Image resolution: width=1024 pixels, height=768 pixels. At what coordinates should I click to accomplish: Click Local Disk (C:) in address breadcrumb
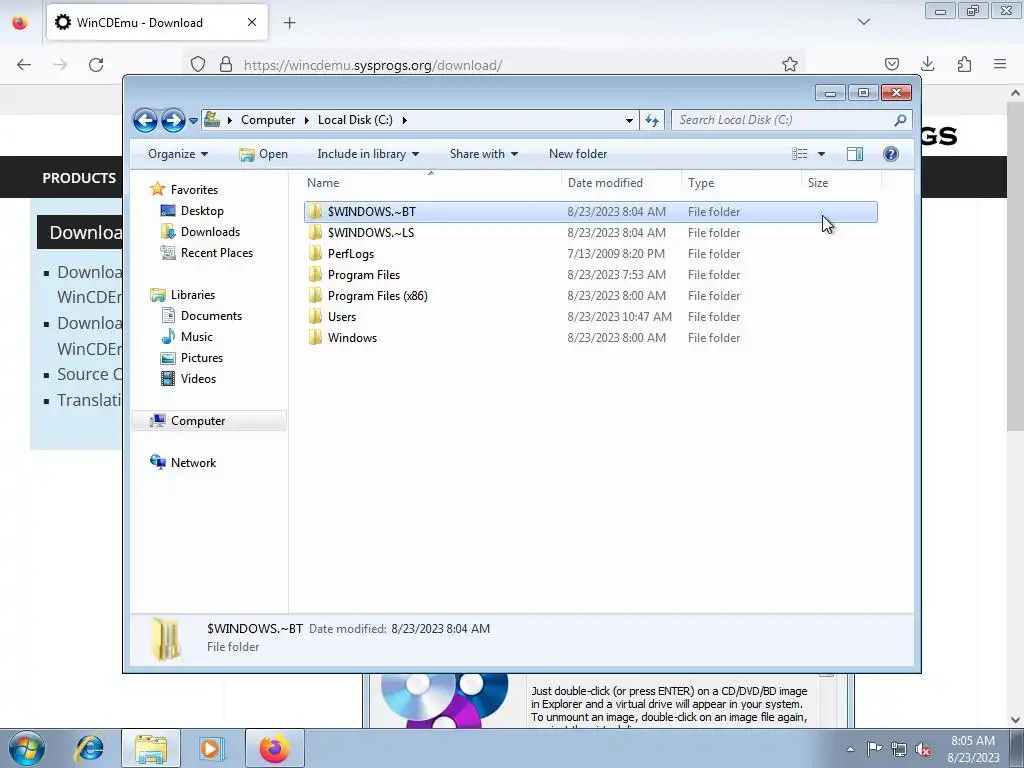tap(355, 120)
